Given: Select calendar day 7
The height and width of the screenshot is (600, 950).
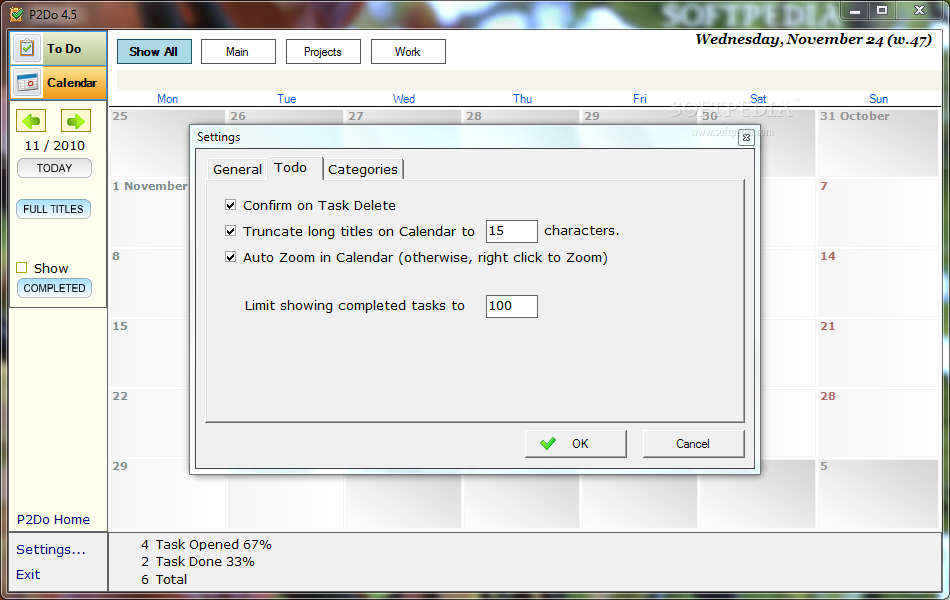Looking at the screenshot, I should (878, 213).
